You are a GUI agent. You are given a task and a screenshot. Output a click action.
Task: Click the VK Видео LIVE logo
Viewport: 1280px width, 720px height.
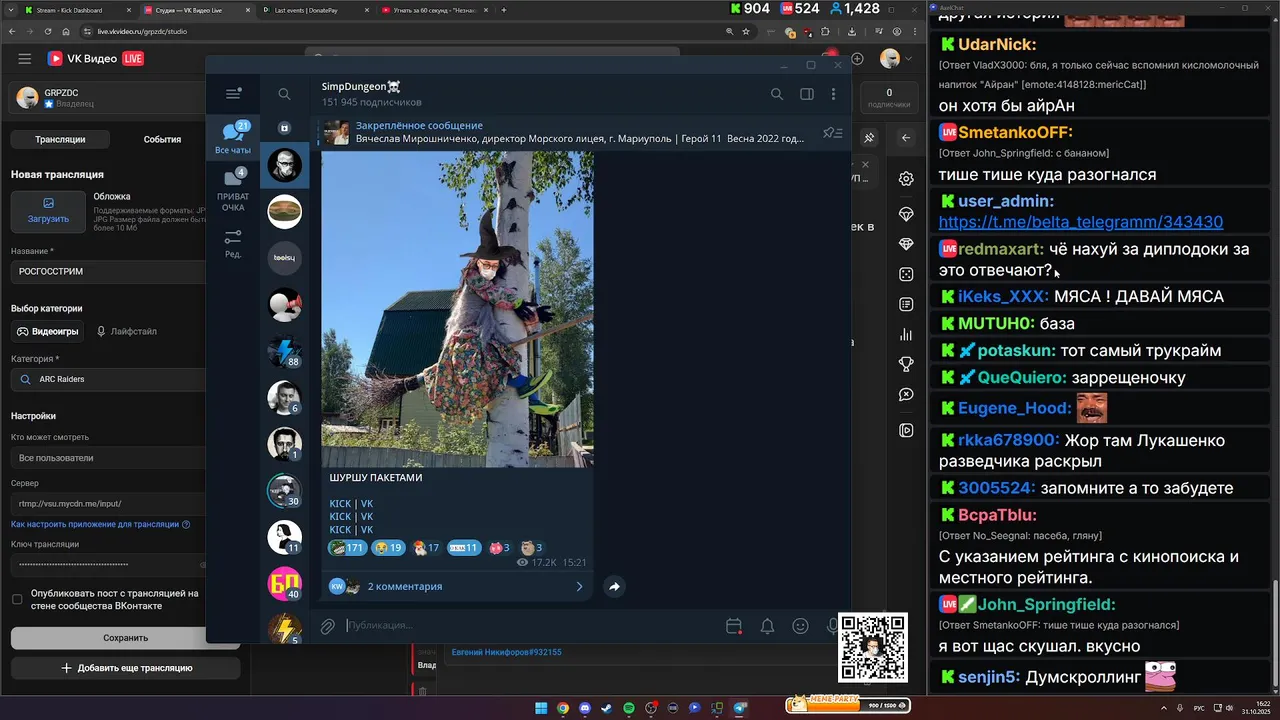(x=95, y=59)
